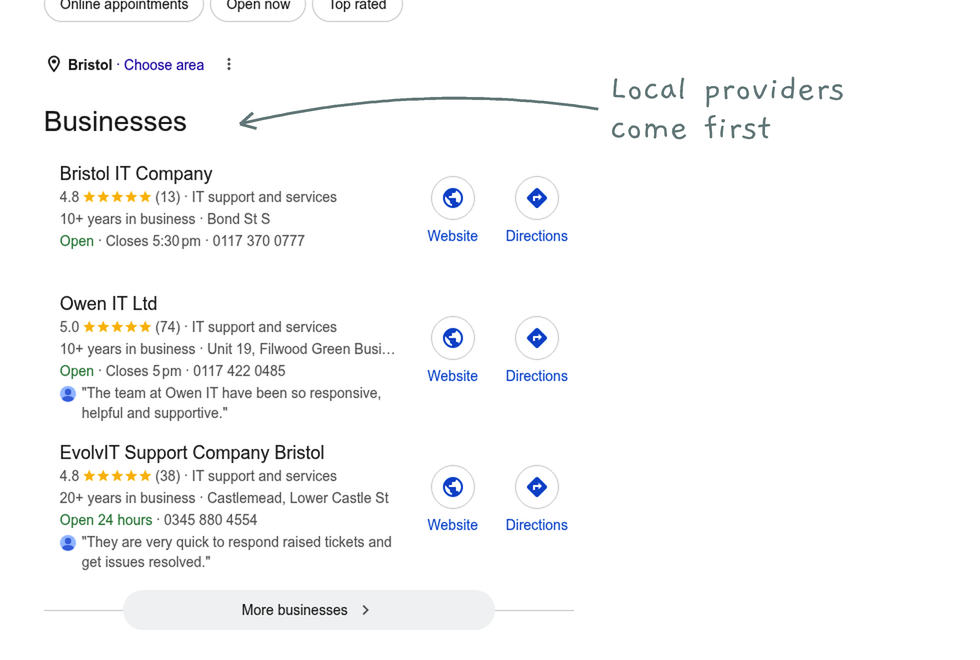Click the Choose area link
Image resolution: width=980 pixels, height=660 pixels.
pos(164,65)
